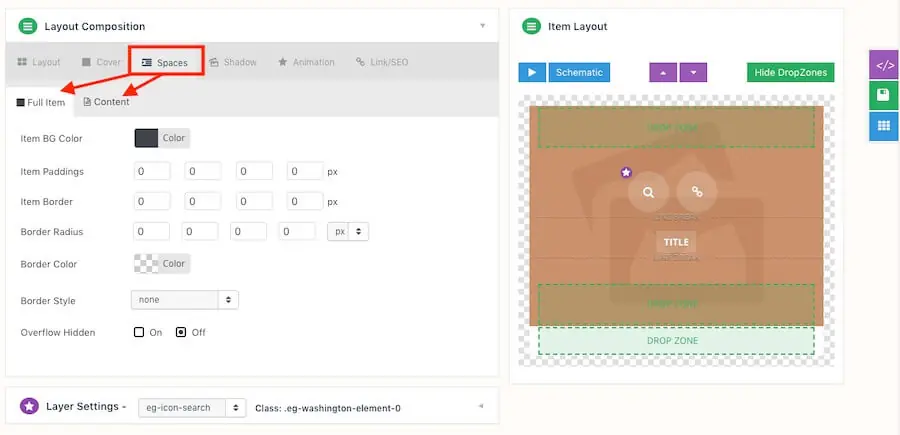Click the first Item Paddings field
The width and height of the screenshot is (900, 435).
(x=152, y=171)
